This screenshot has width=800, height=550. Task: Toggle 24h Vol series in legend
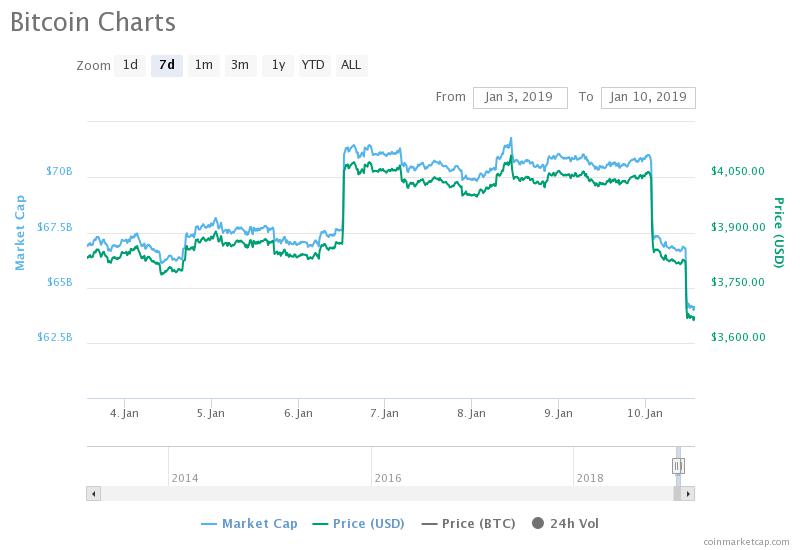tap(565, 523)
